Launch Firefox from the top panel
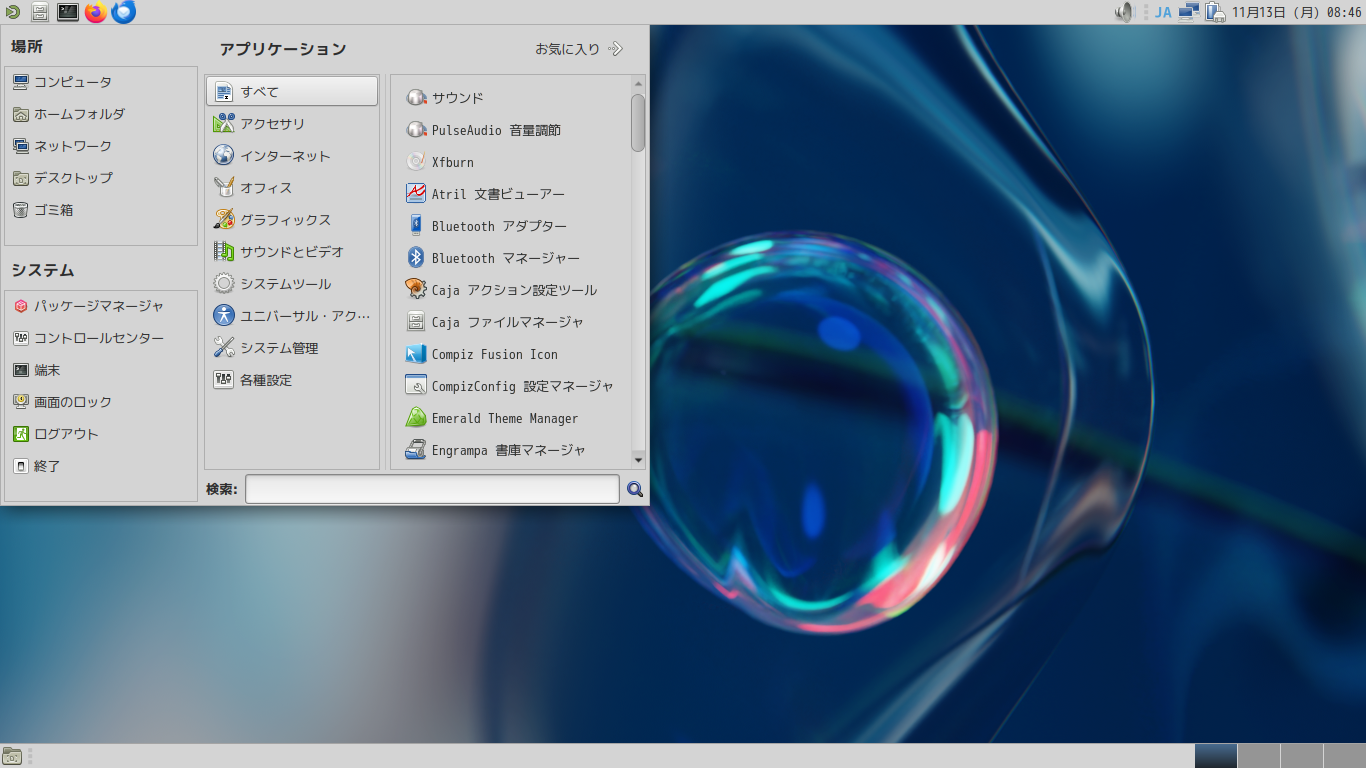 96,12
